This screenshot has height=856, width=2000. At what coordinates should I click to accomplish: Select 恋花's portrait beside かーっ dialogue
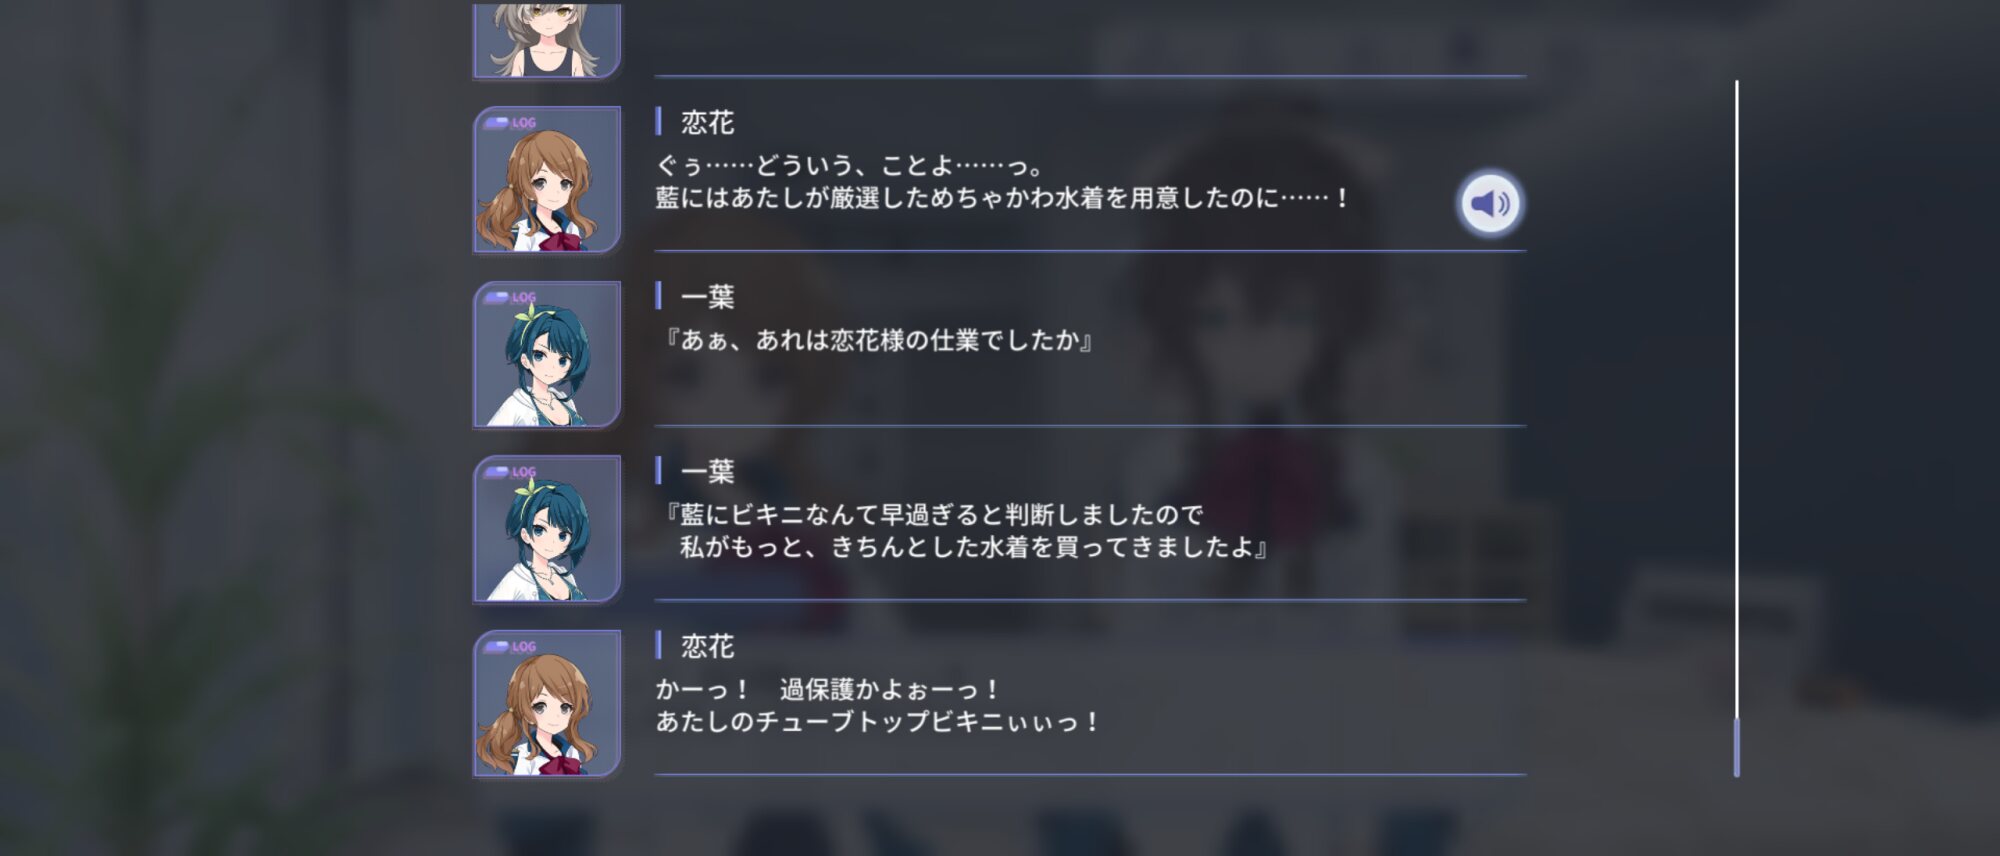pos(547,703)
